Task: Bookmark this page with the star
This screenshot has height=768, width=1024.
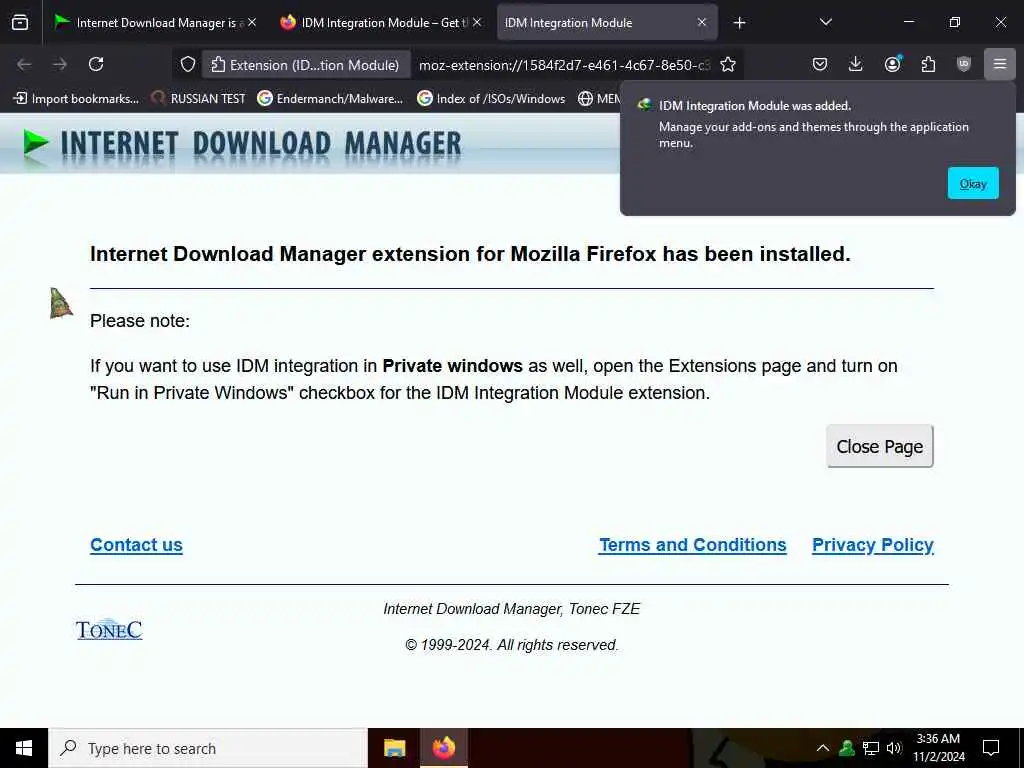Action: click(728, 65)
